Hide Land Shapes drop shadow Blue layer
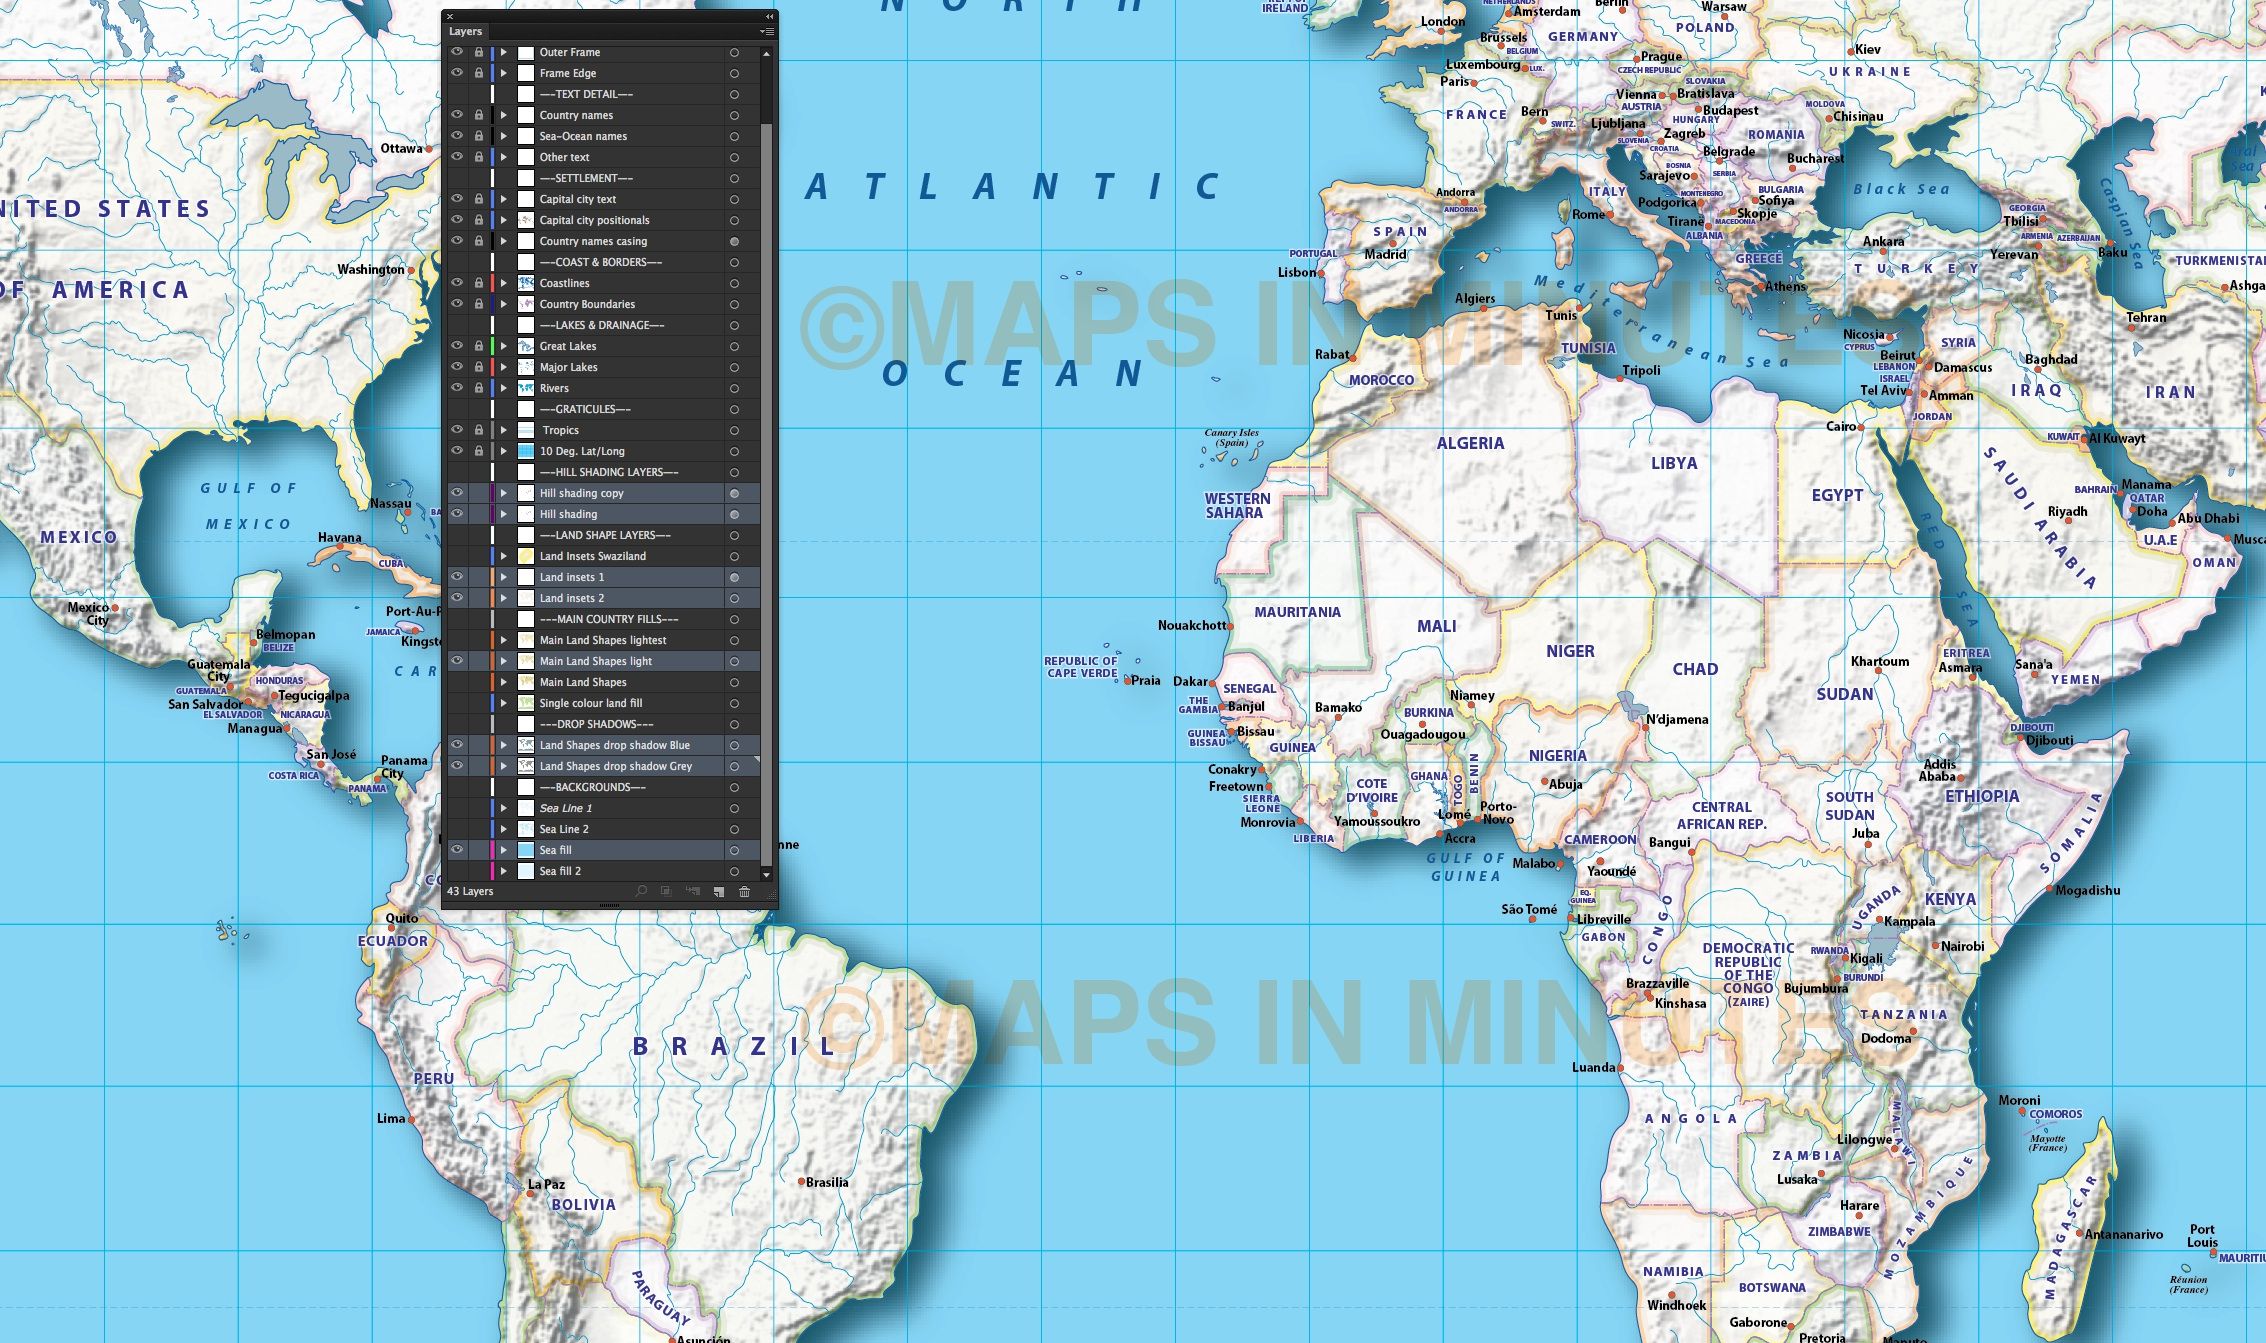The image size is (2266, 1343). 456,745
